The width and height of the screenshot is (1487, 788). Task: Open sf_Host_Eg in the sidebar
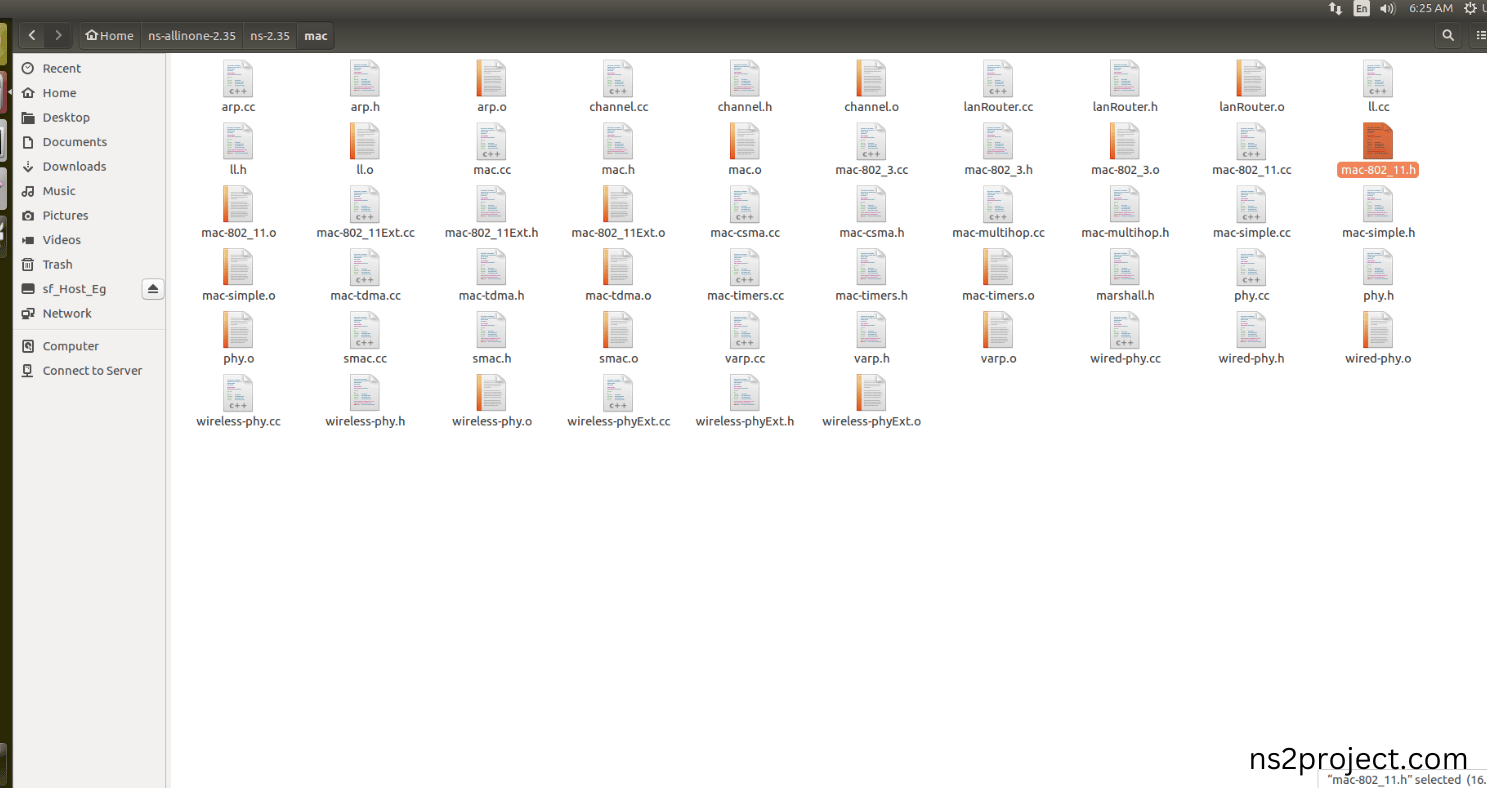76,289
